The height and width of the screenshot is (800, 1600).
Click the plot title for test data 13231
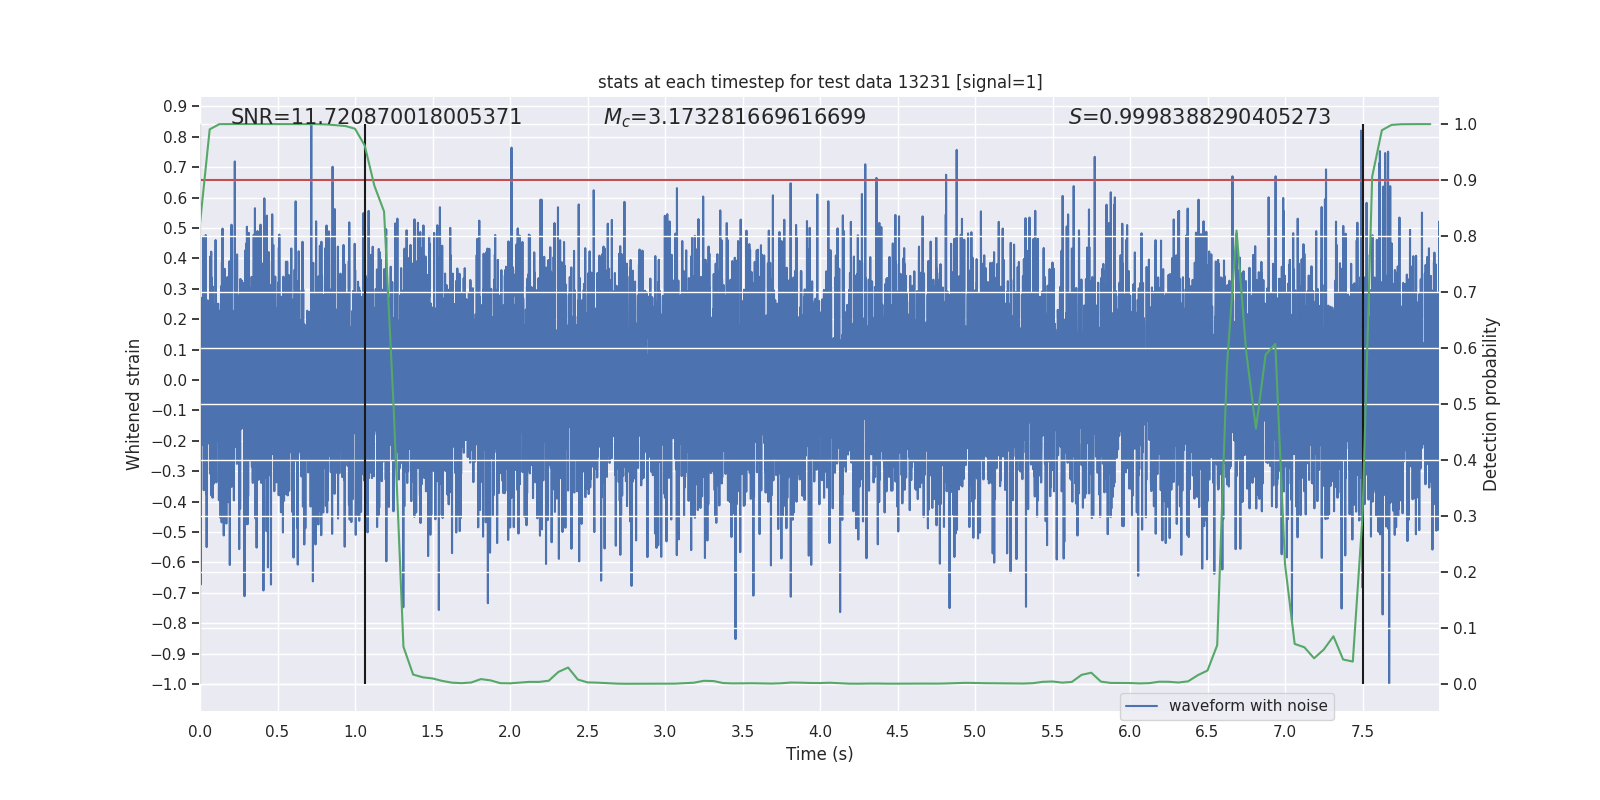click(820, 82)
